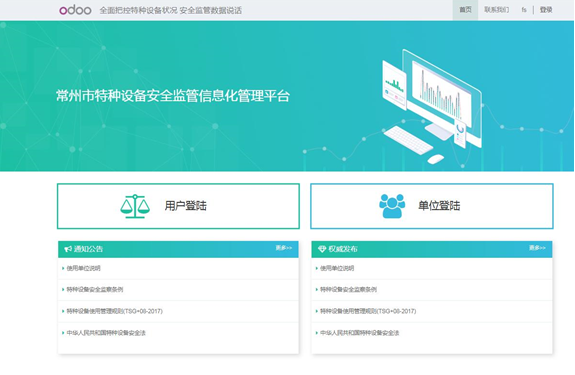The height and width of the screenshot is (375, 575).
Task: Open 中华人民共和国特种设备安全法 in 权威发布 list
Action: point(360,333)
